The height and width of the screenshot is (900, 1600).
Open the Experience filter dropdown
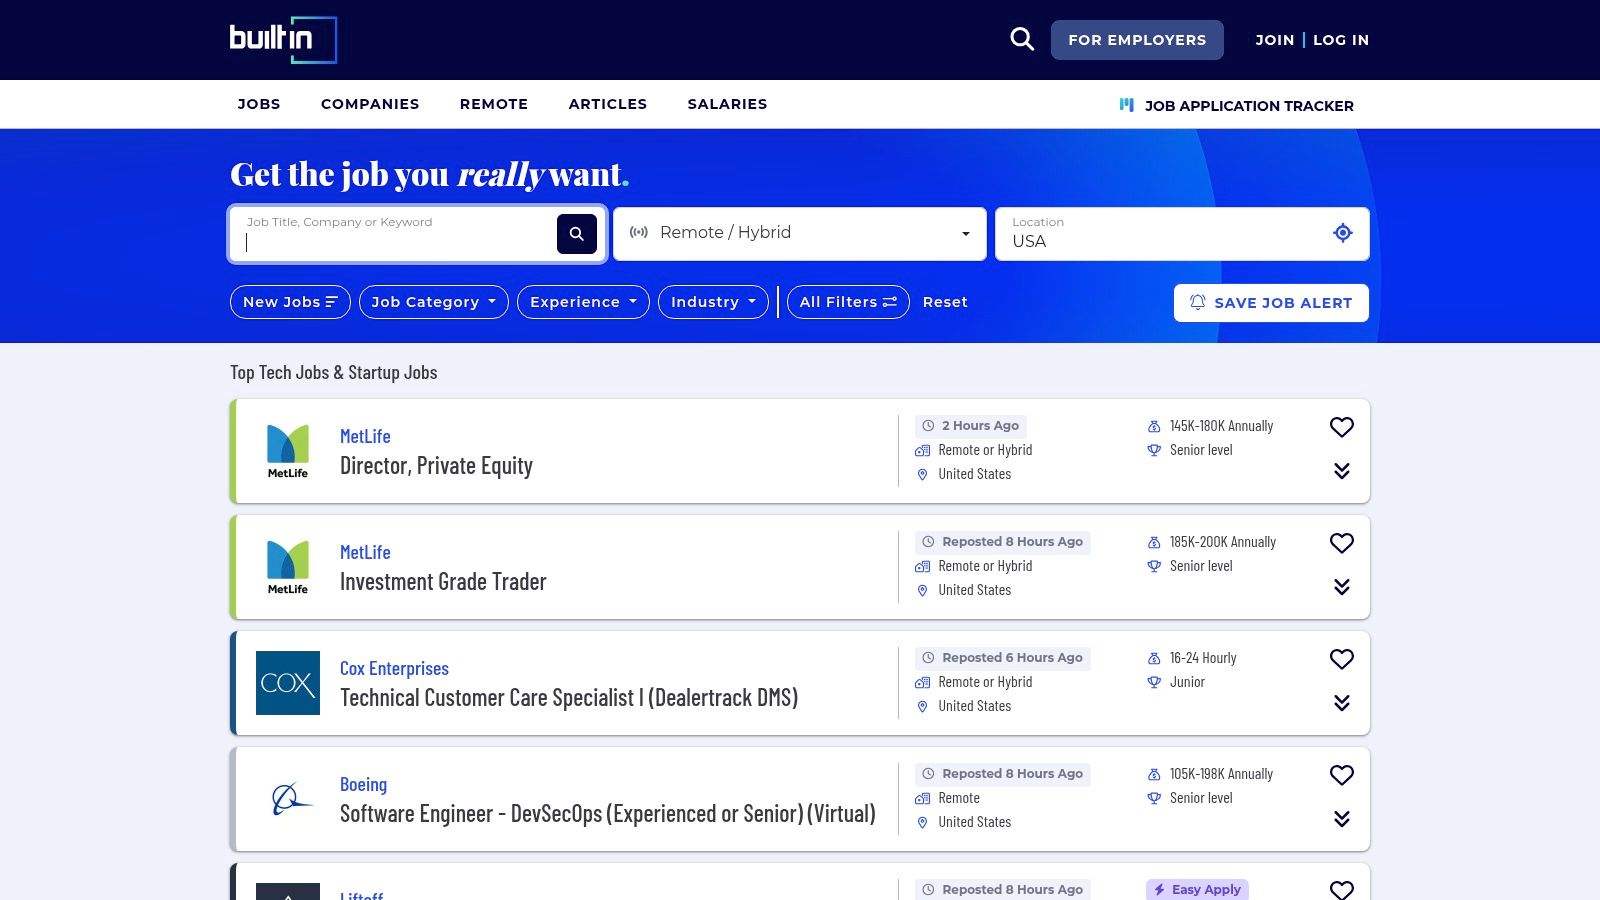pos(583,302)
